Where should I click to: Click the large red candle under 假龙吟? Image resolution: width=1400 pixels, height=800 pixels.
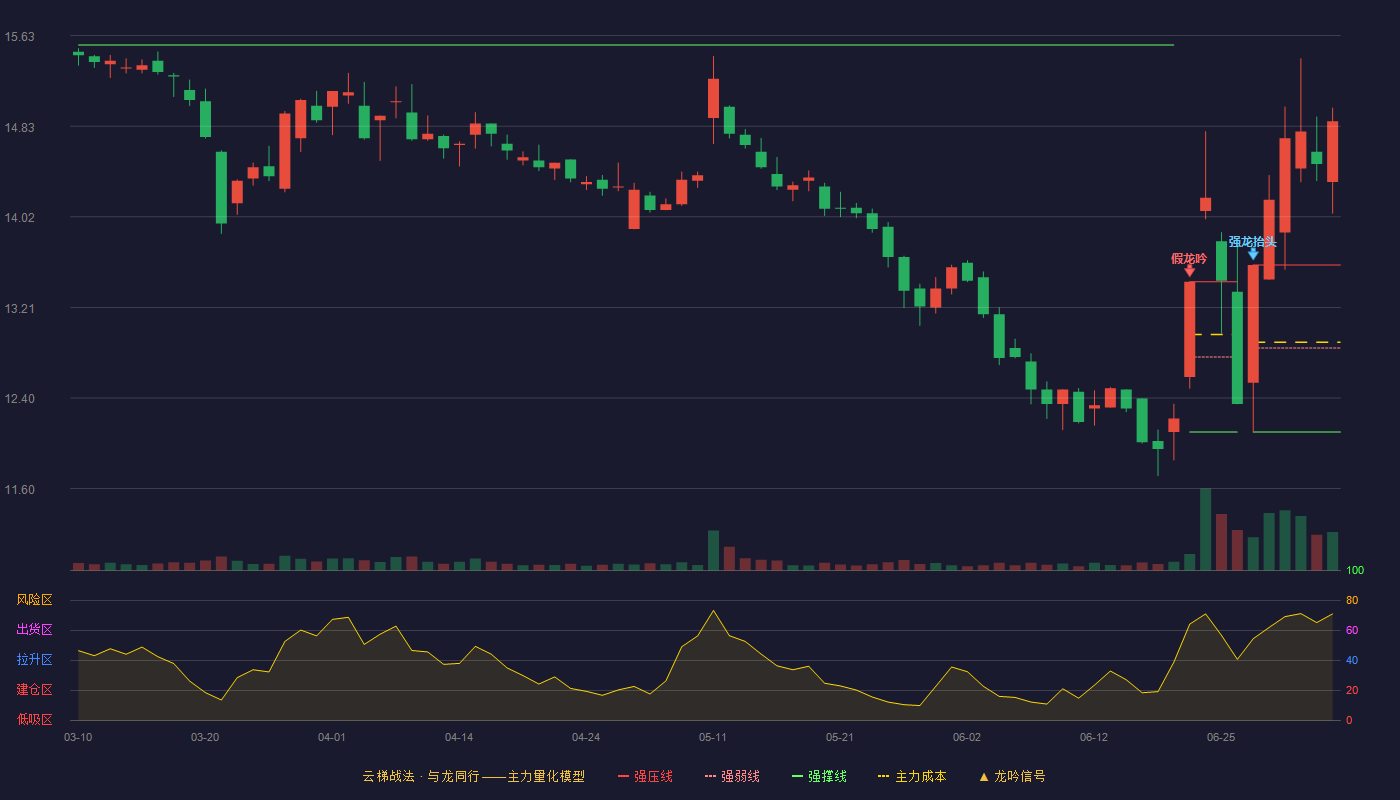click(x=1190, y=329)
